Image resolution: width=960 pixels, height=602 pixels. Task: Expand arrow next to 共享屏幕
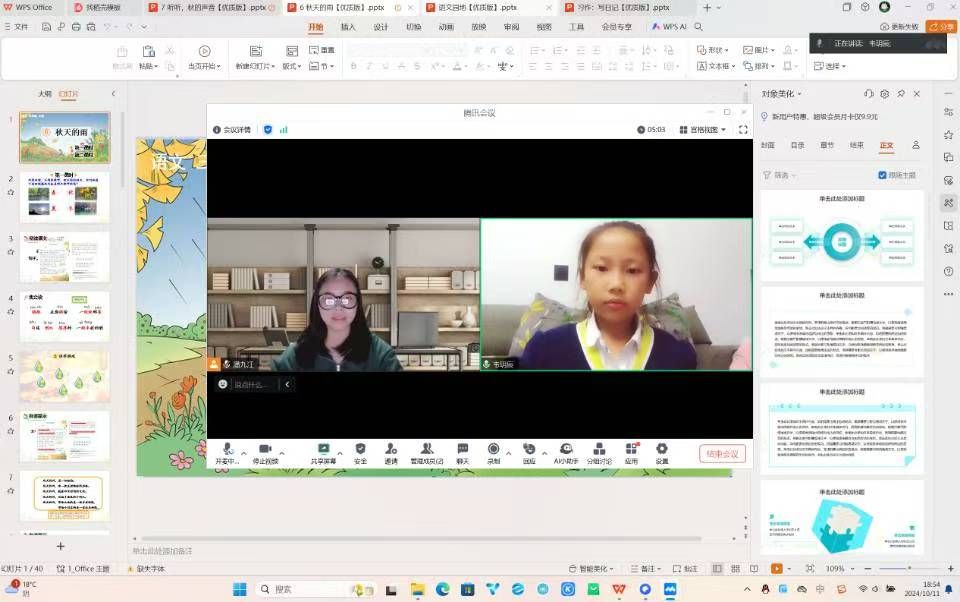click(x=340, y=453)
